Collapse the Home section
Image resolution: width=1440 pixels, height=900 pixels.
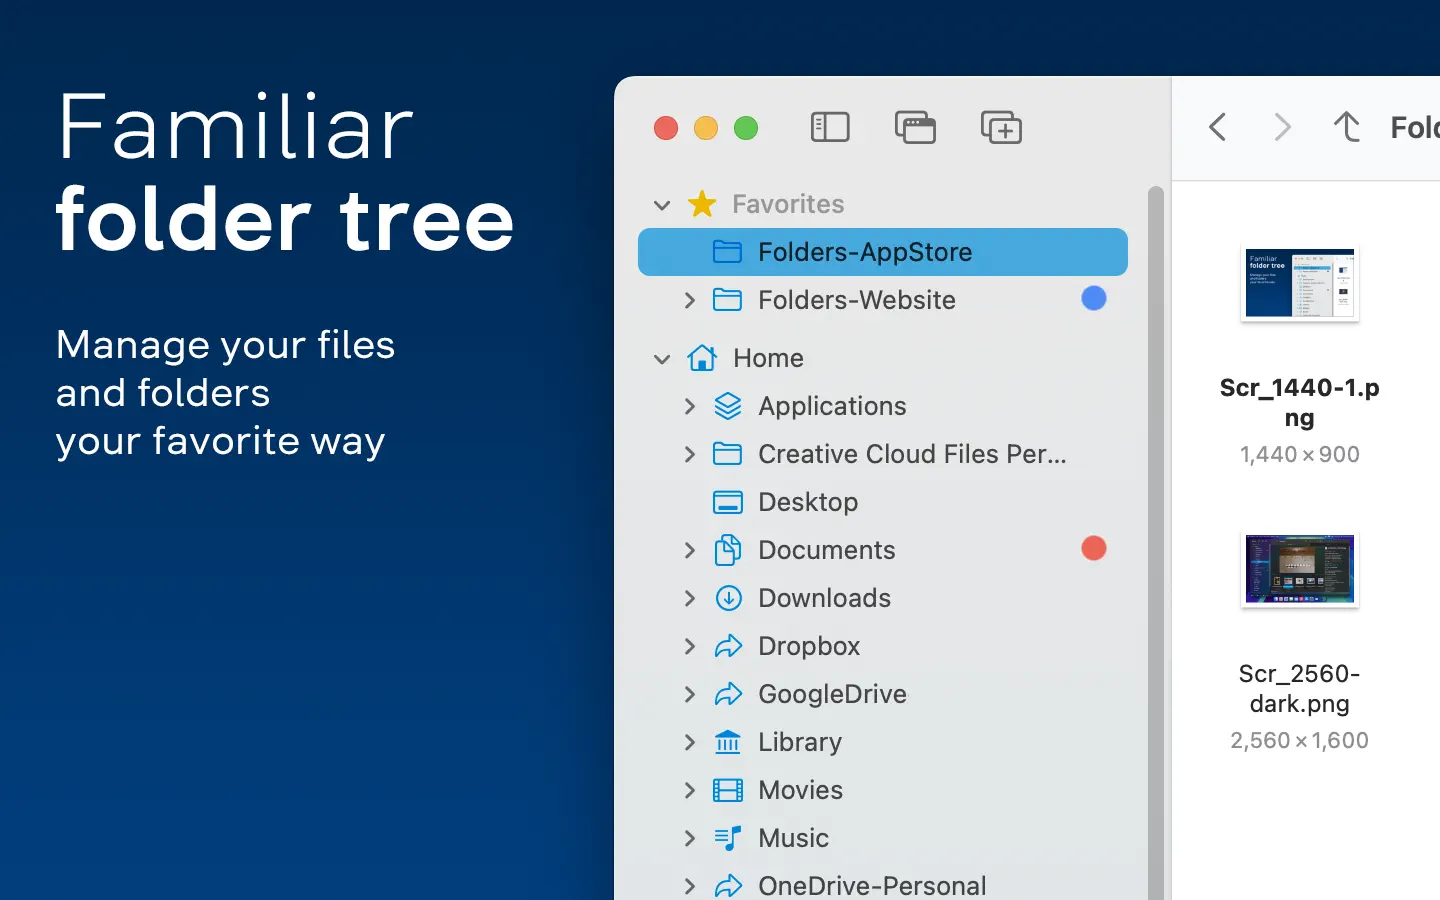coord(662,359)
